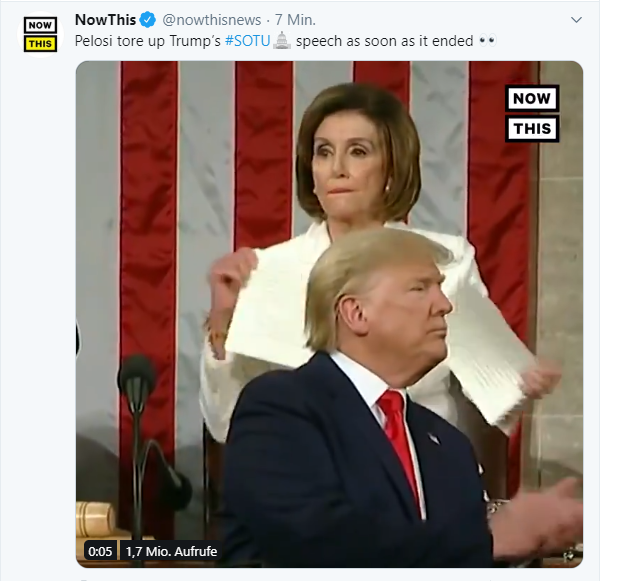Play the Pelosi speech video
Viewport: 620px width, 581px height.
(x=329, y=314)
